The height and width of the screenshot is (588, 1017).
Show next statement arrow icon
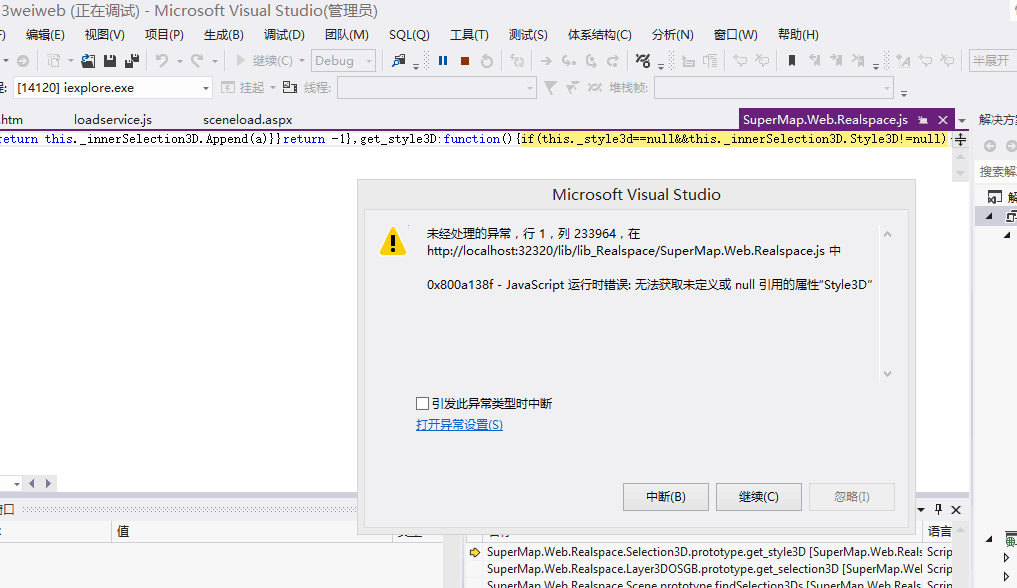546,60
